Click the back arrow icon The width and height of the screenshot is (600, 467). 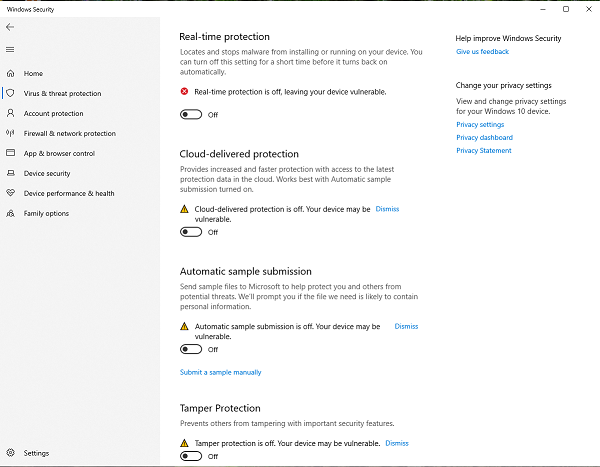click(10, 27)
